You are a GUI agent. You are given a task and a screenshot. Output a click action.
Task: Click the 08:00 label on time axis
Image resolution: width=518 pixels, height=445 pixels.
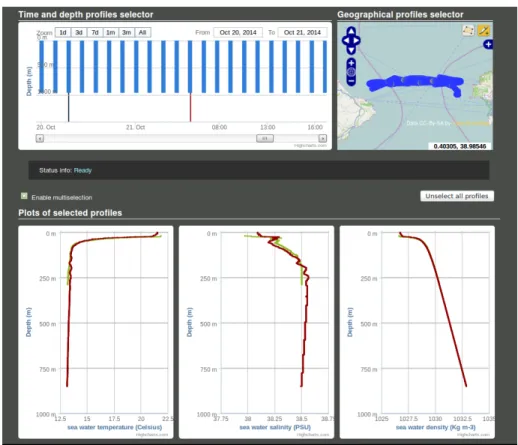(219, 127)
